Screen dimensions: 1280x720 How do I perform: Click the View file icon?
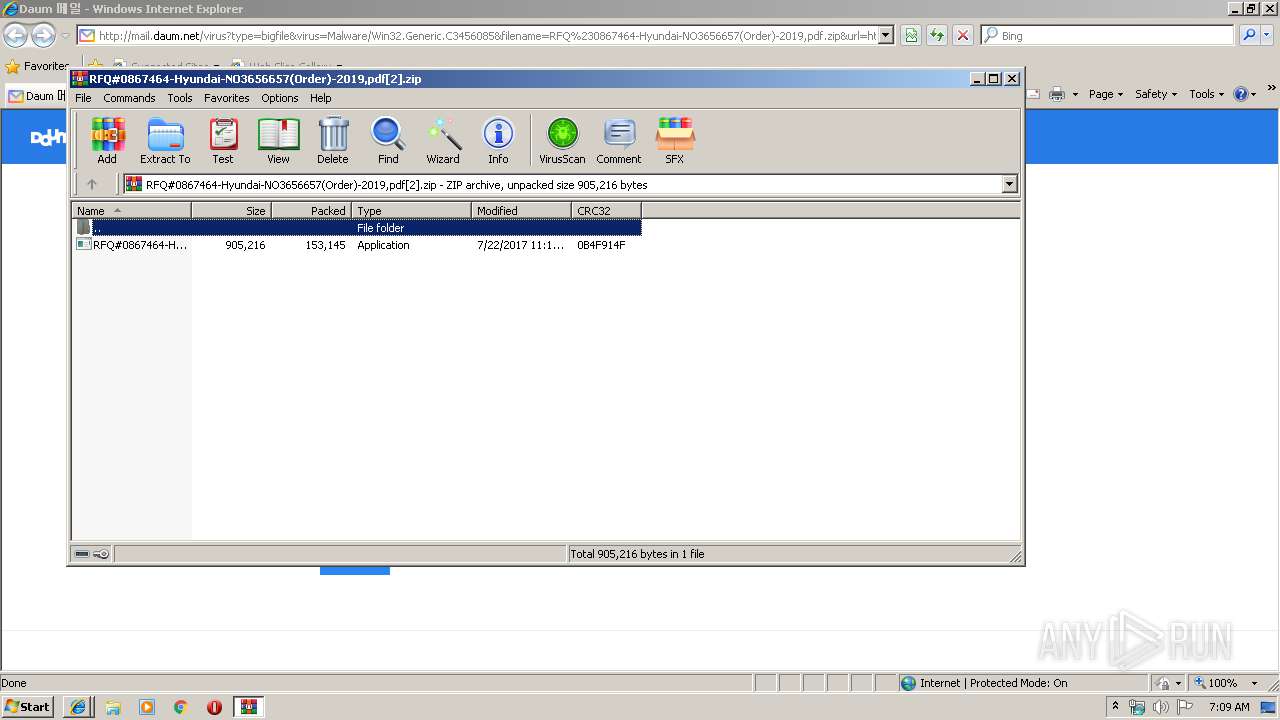coord(278,140)
